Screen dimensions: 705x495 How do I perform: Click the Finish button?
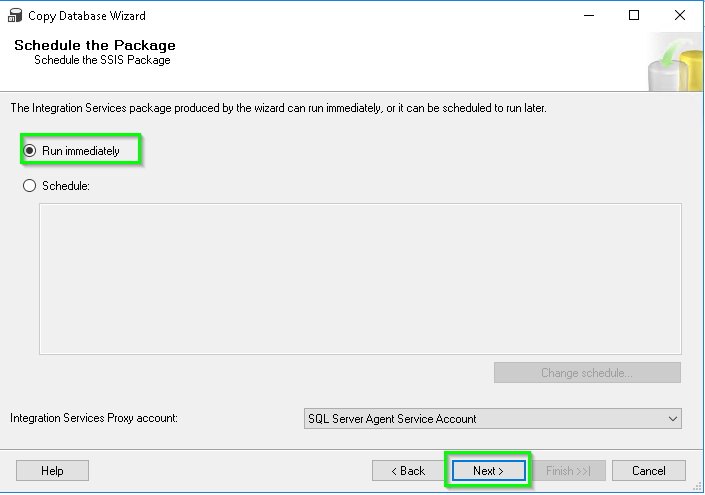(569, 471)
